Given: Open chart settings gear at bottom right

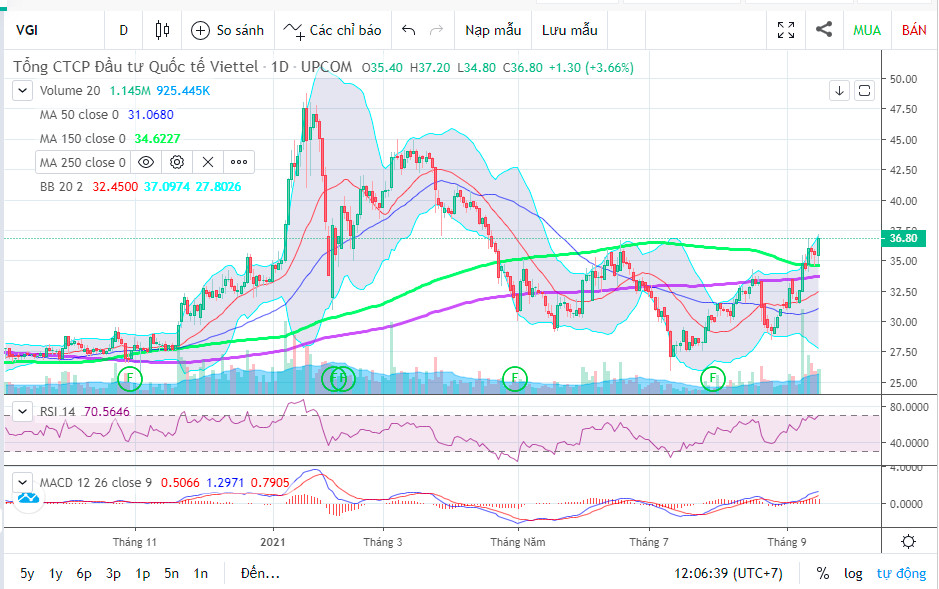Looking at the screenshot, I should tap(908, 542).
